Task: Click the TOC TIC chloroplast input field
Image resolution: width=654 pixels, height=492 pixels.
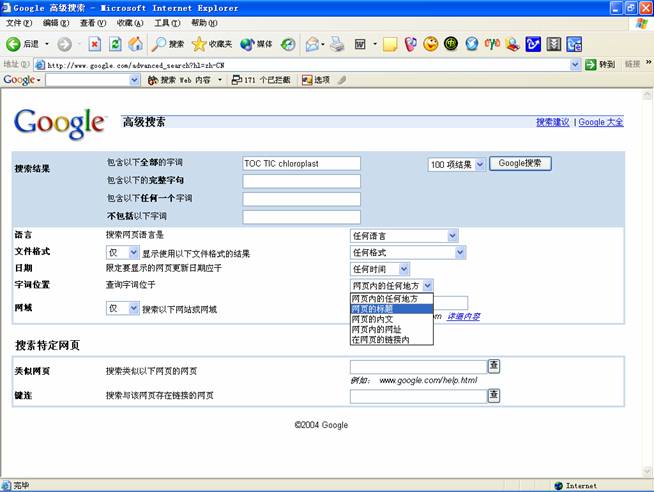Action: pyautogui.click(x=301, y=163)
